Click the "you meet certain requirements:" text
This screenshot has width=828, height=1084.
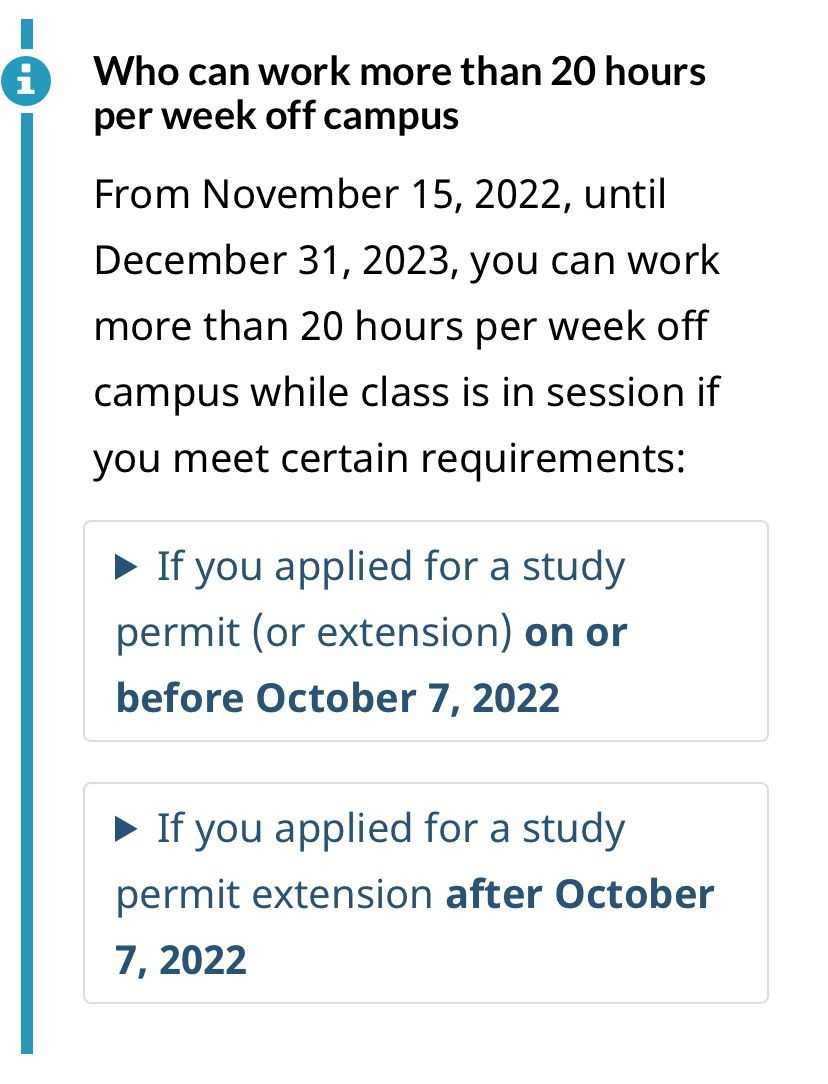pos(390,459)
